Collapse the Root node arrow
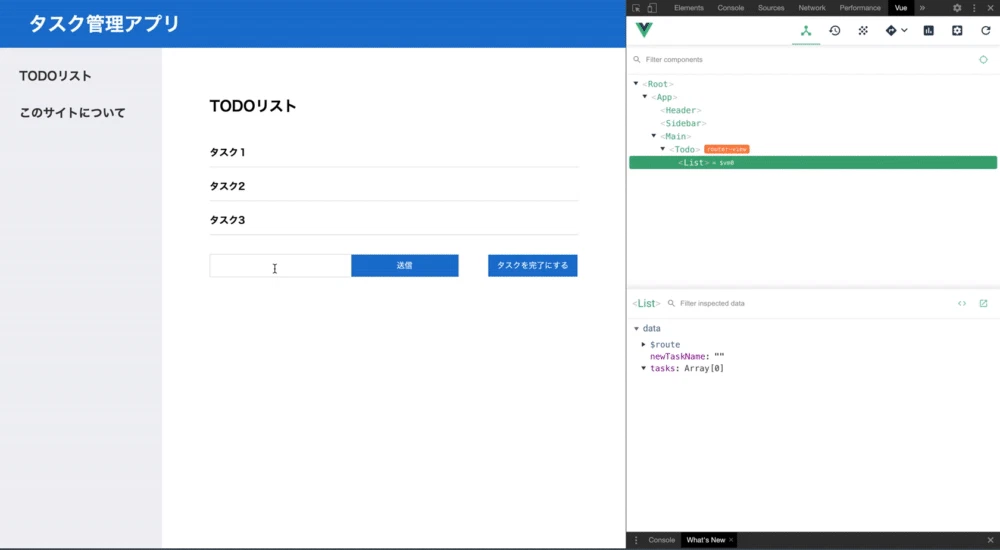Viewport: 1000px width, 550px height. [x=636, y=84]
